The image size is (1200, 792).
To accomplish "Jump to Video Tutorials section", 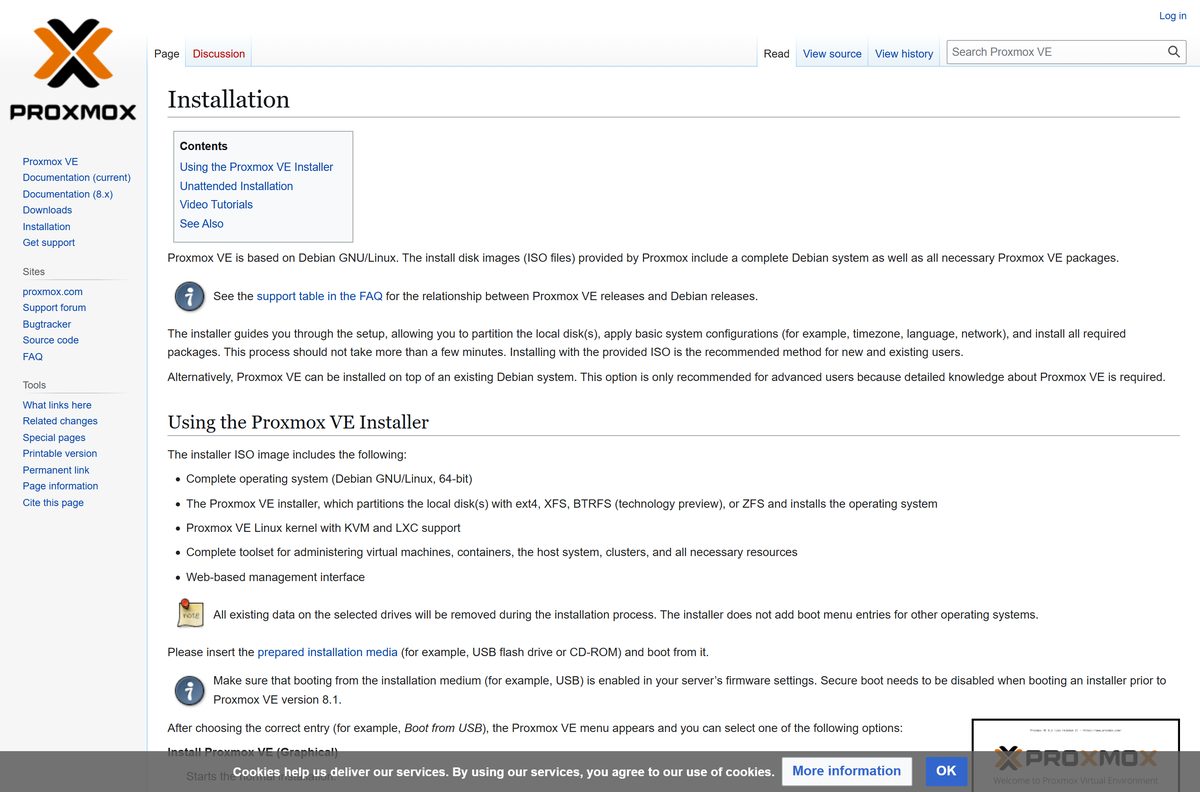I will [216, 204].
